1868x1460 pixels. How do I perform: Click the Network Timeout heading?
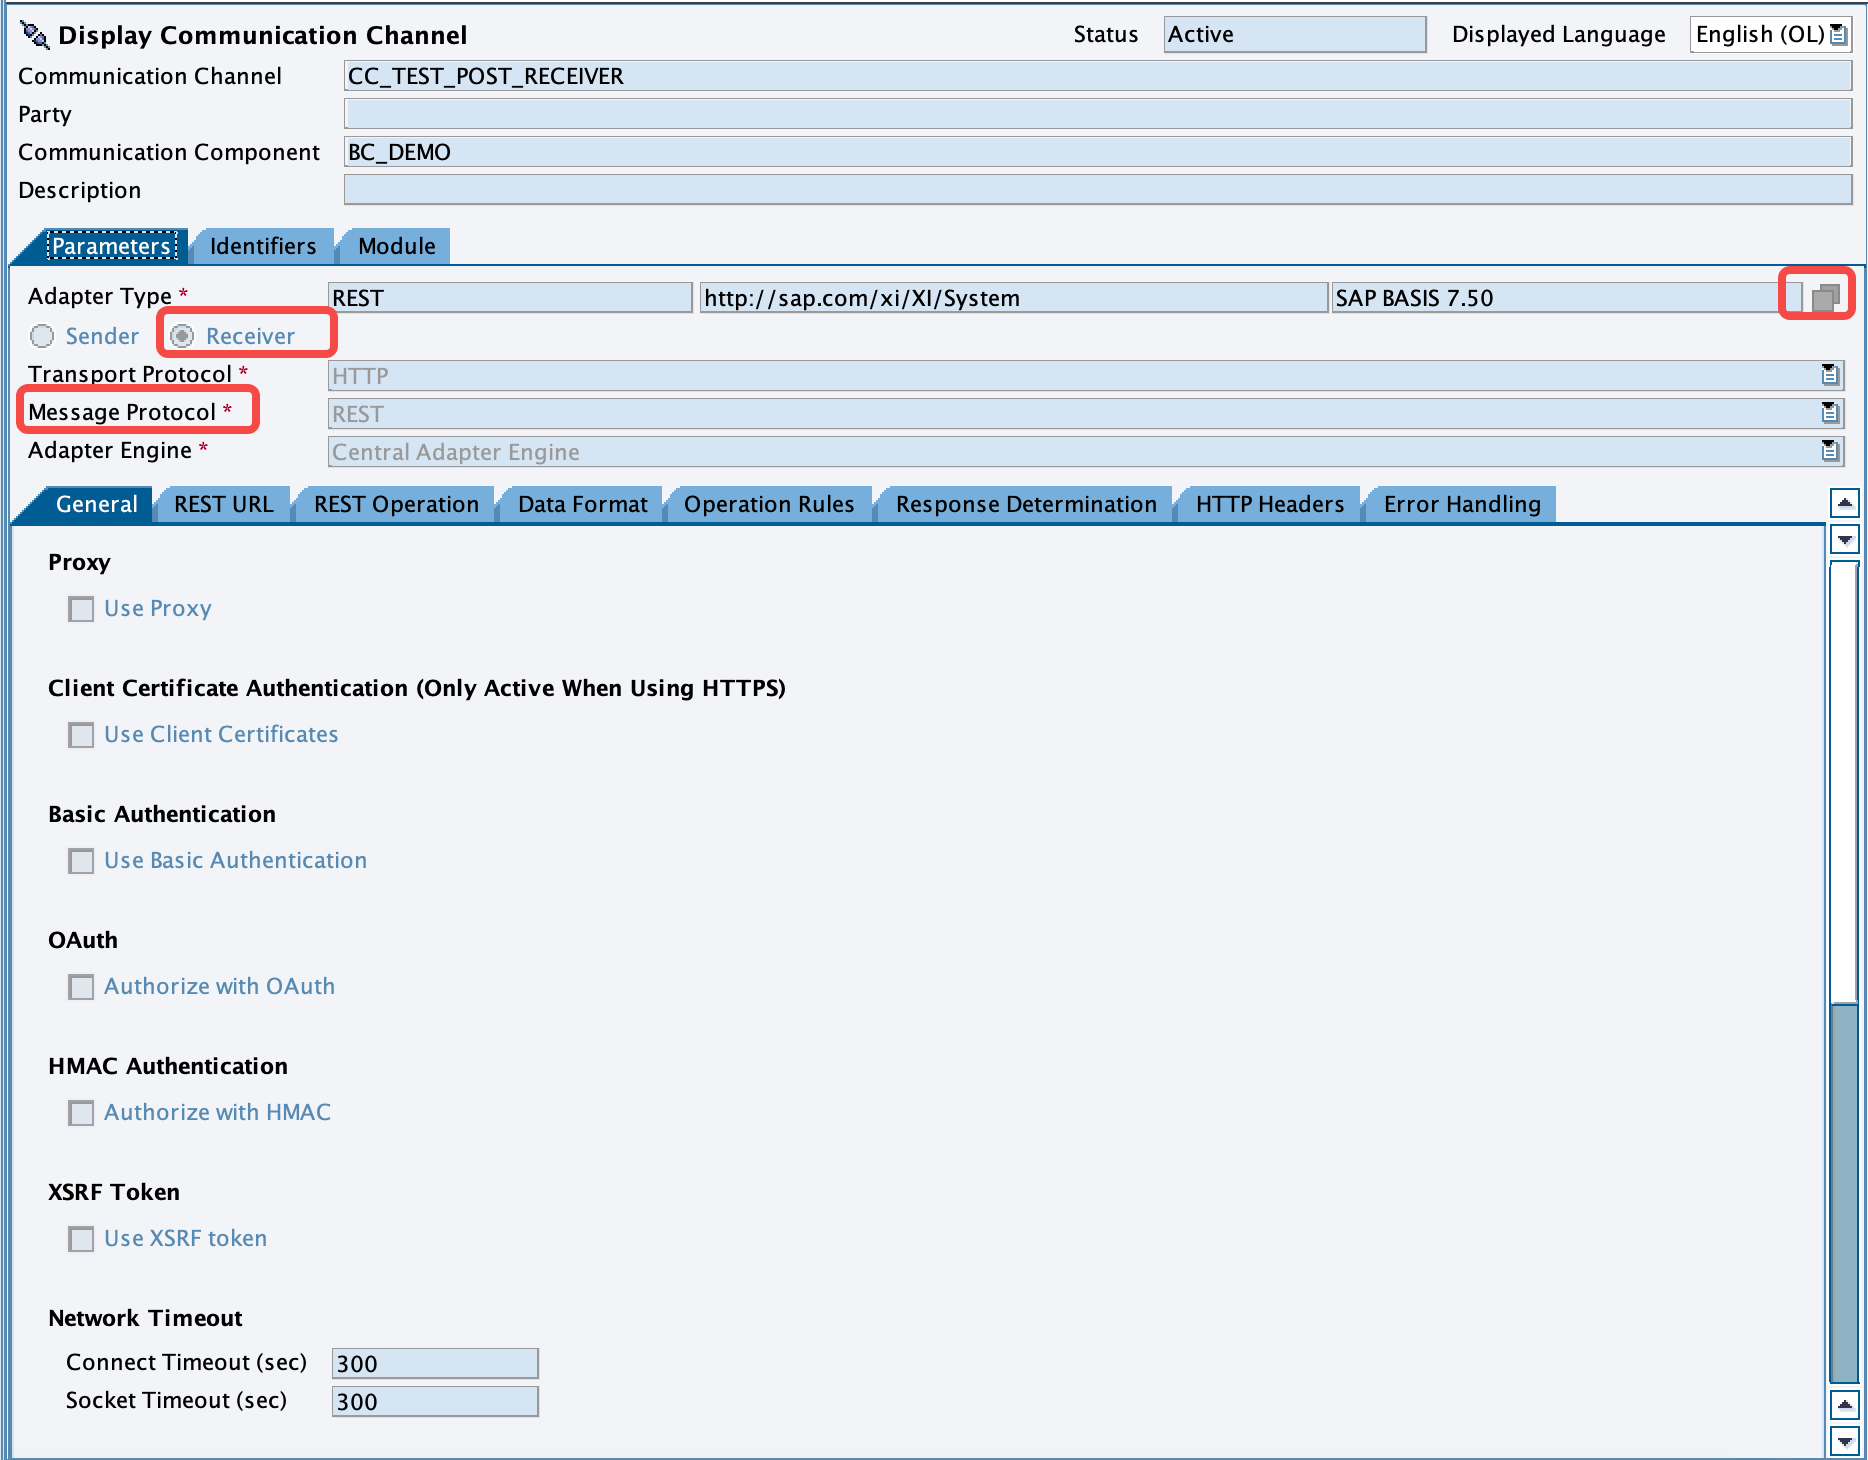(x=145, y=1318)
